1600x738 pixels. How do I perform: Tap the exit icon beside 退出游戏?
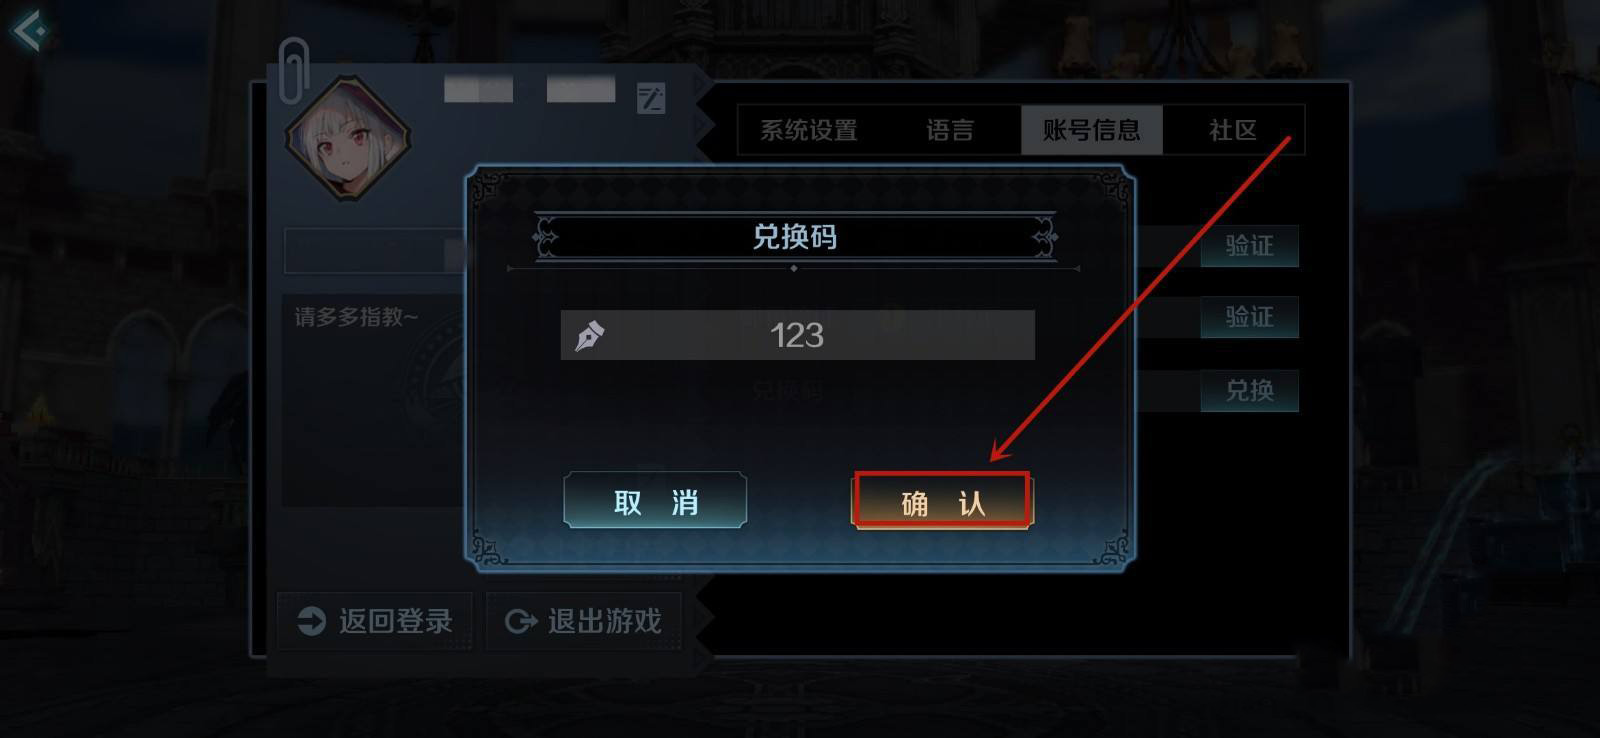click(x=521, y=622)
